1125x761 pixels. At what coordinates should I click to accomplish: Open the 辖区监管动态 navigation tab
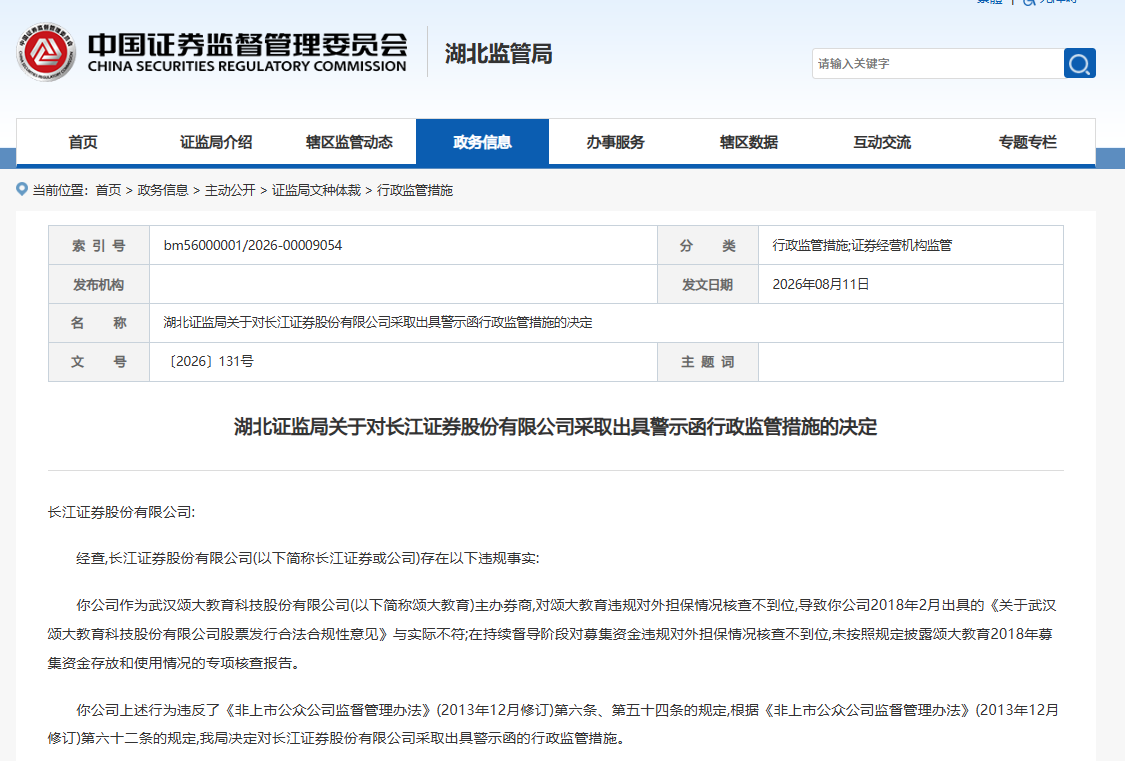click(349, 142)
